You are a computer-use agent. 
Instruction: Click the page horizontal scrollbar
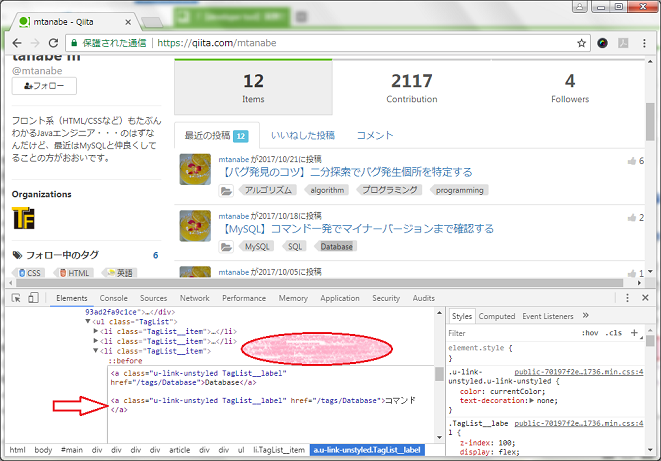tap(320, 283)
